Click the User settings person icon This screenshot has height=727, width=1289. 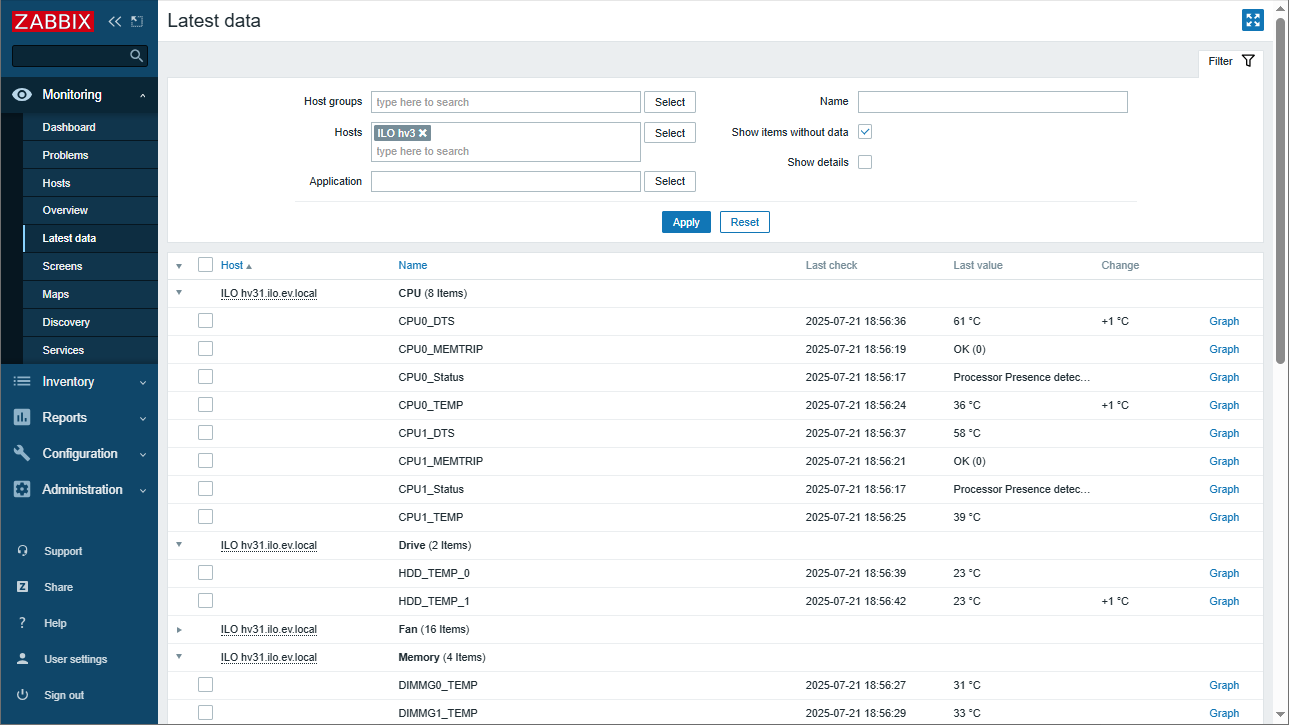(22, 659)
